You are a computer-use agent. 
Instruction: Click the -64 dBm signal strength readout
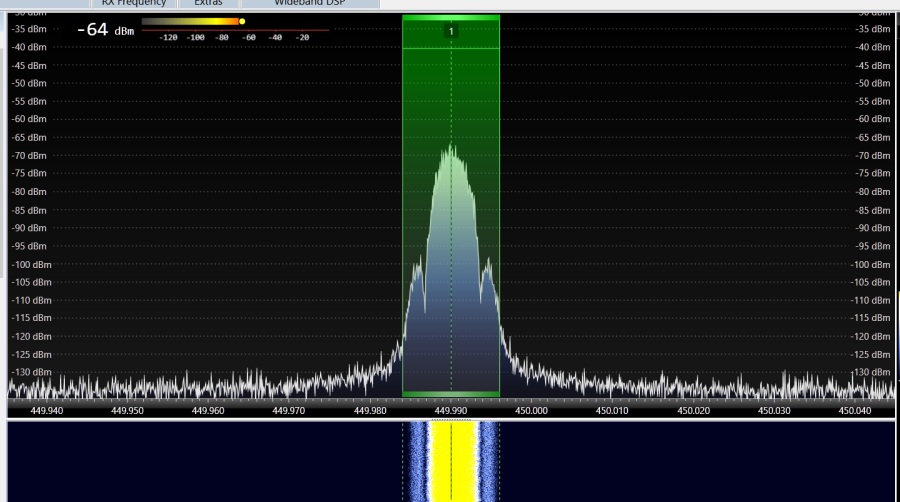[x=106, y=30]
